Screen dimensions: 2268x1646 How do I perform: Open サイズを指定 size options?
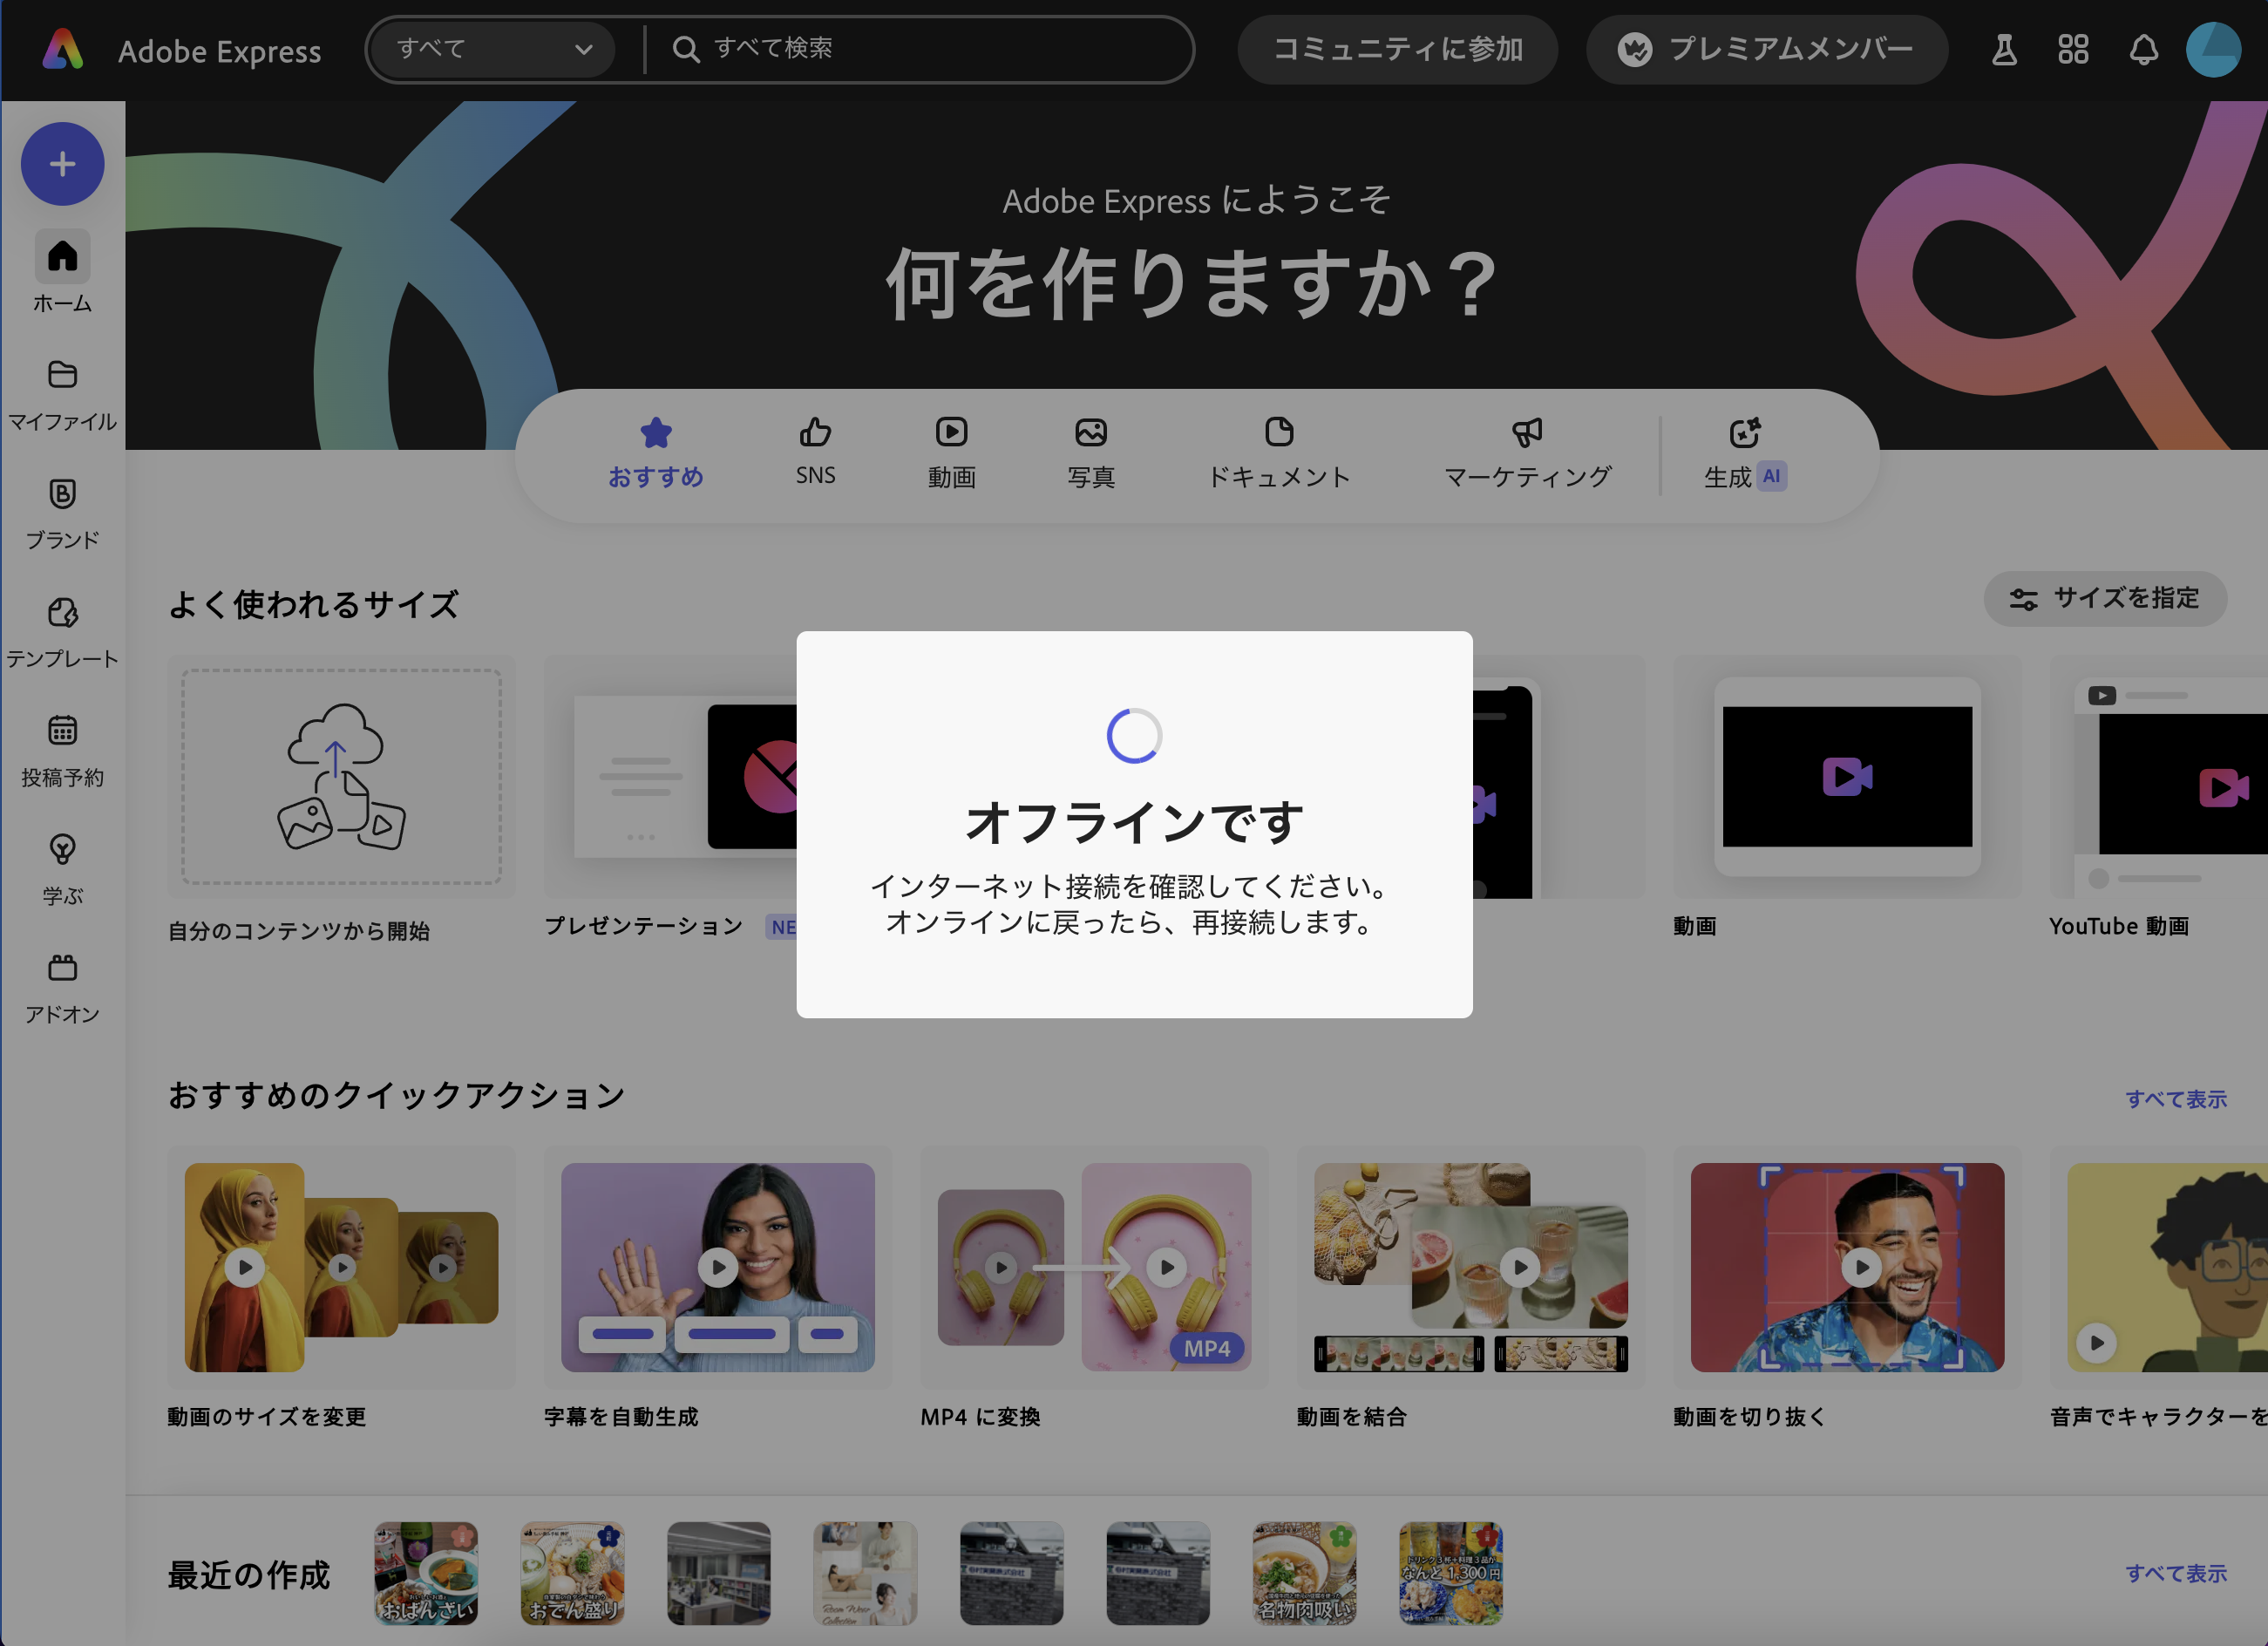2105,598
